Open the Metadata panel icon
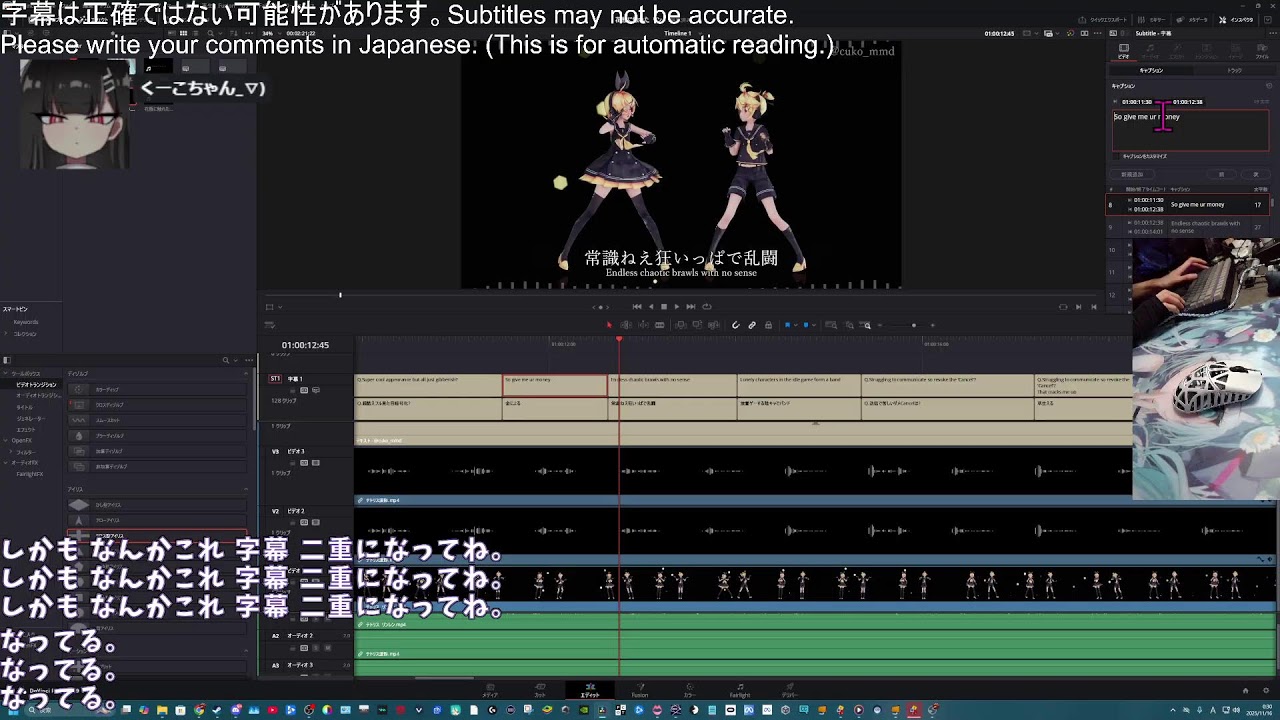Image resolution: width=1280 pixels, height=720 pixels. (x=1178, y=18)
